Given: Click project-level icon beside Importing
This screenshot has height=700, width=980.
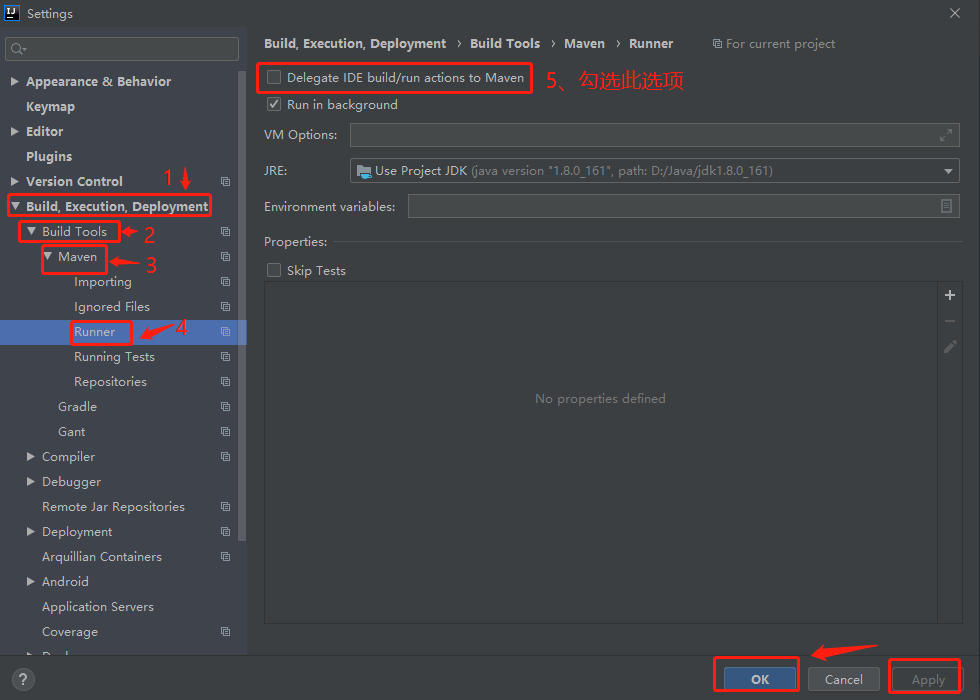Looking at the screenshot, I should click(x=226, y=281).
